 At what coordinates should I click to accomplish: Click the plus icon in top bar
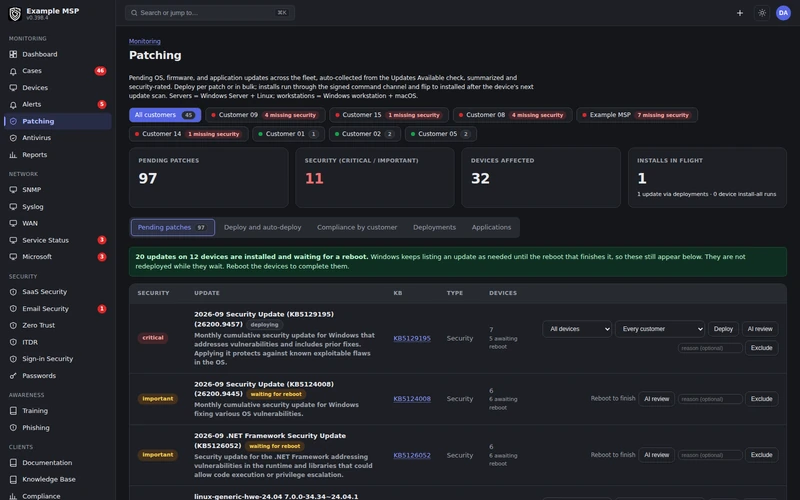740,13
